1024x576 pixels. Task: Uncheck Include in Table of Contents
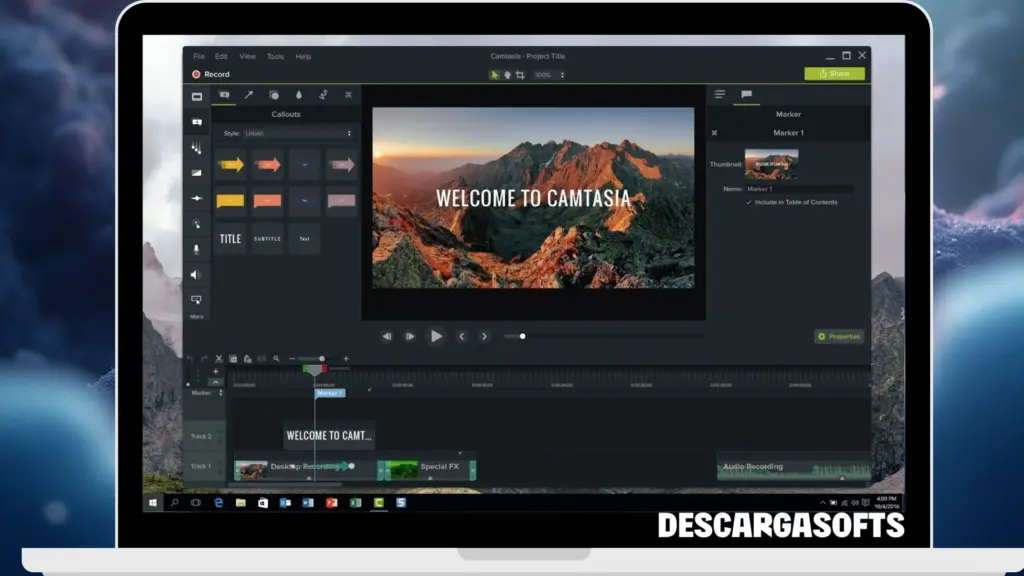tap(748, 203)
